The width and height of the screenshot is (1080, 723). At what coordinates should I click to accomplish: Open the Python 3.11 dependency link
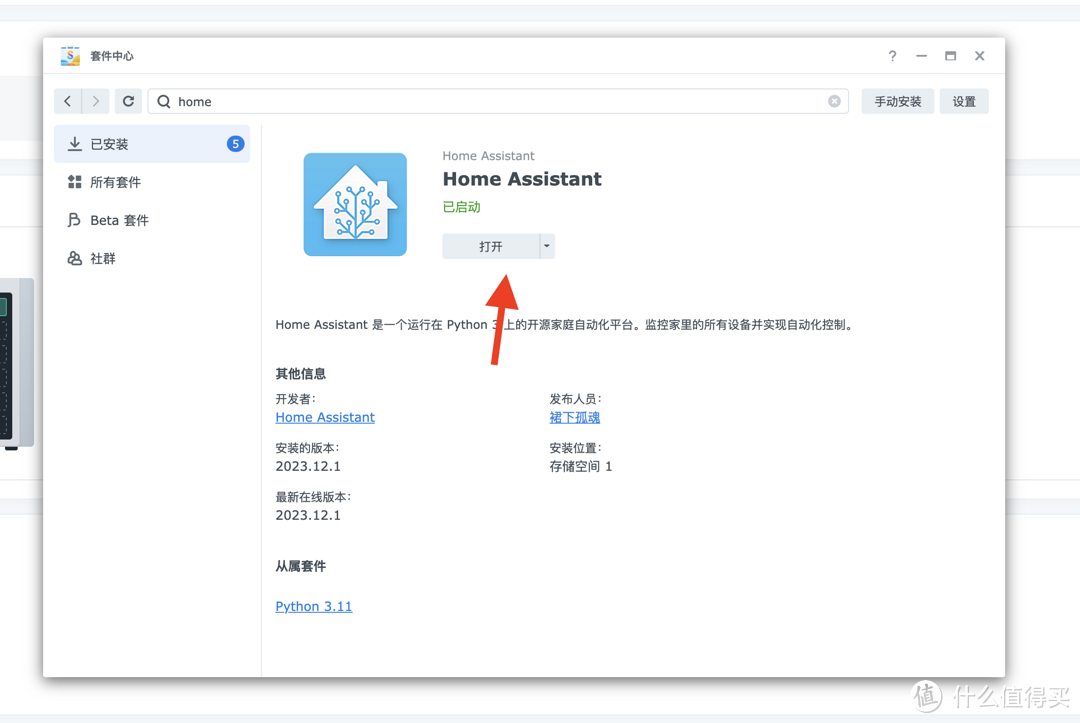(314, 606)
